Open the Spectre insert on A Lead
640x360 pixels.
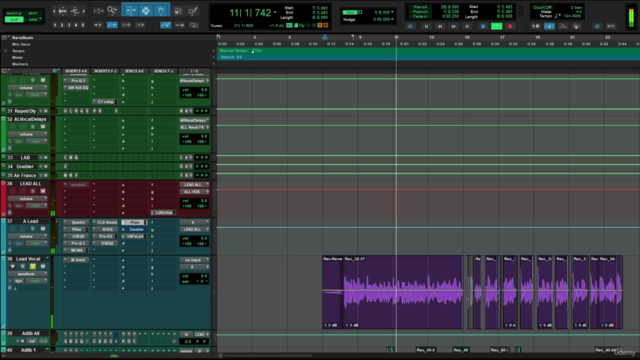click(x=77, y=222)
